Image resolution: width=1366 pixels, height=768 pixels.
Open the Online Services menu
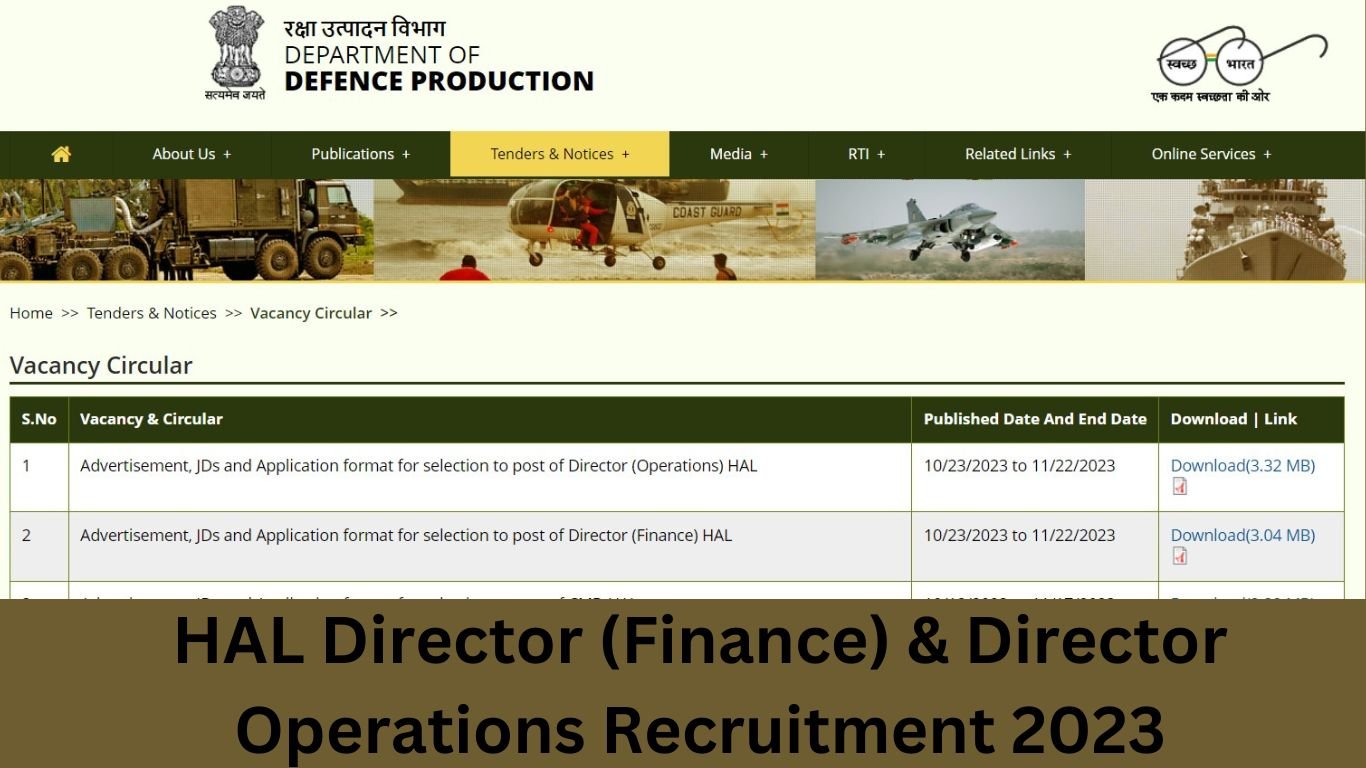click(x=1210, y=154)
